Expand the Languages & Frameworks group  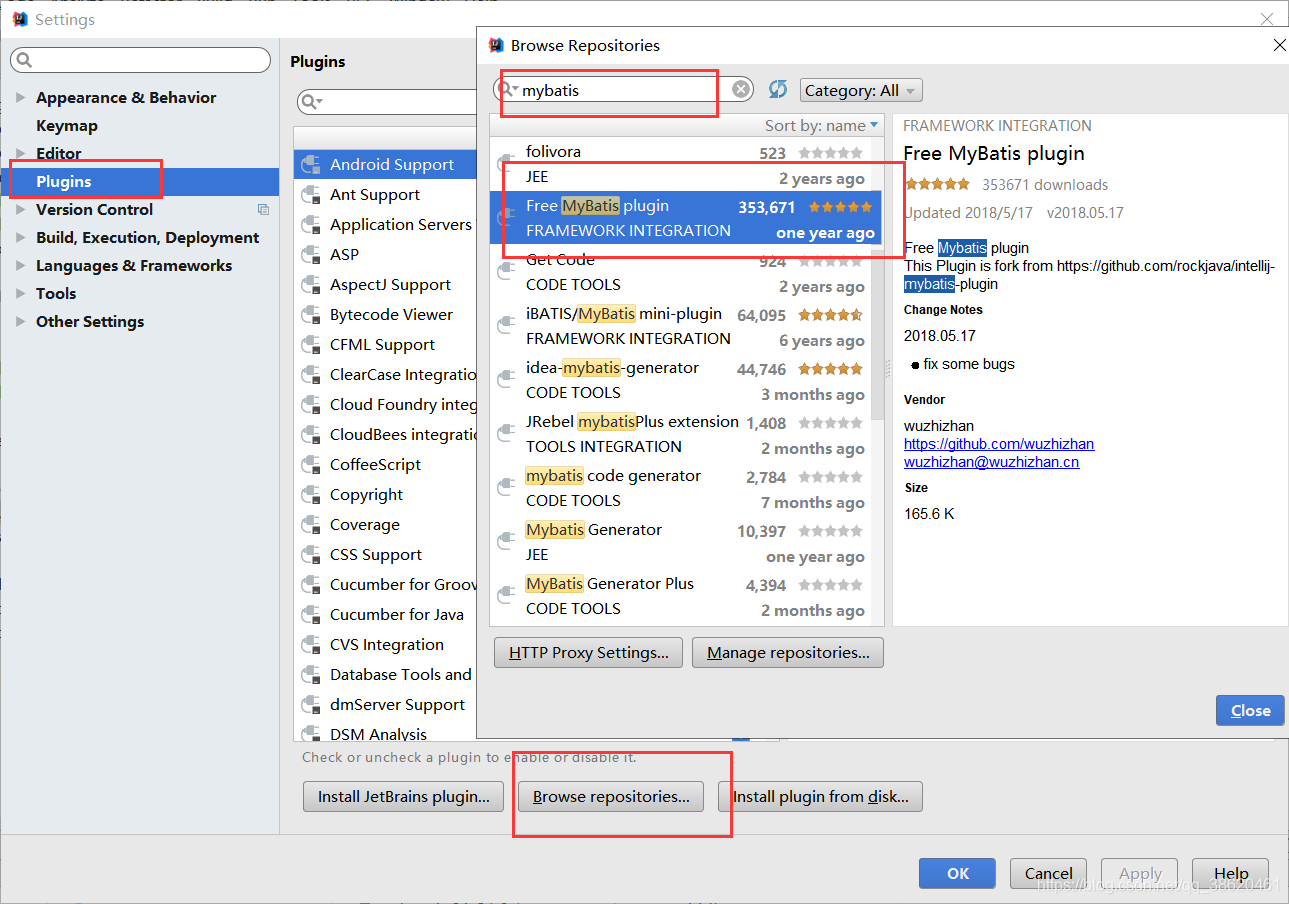[x=20, y=266]
